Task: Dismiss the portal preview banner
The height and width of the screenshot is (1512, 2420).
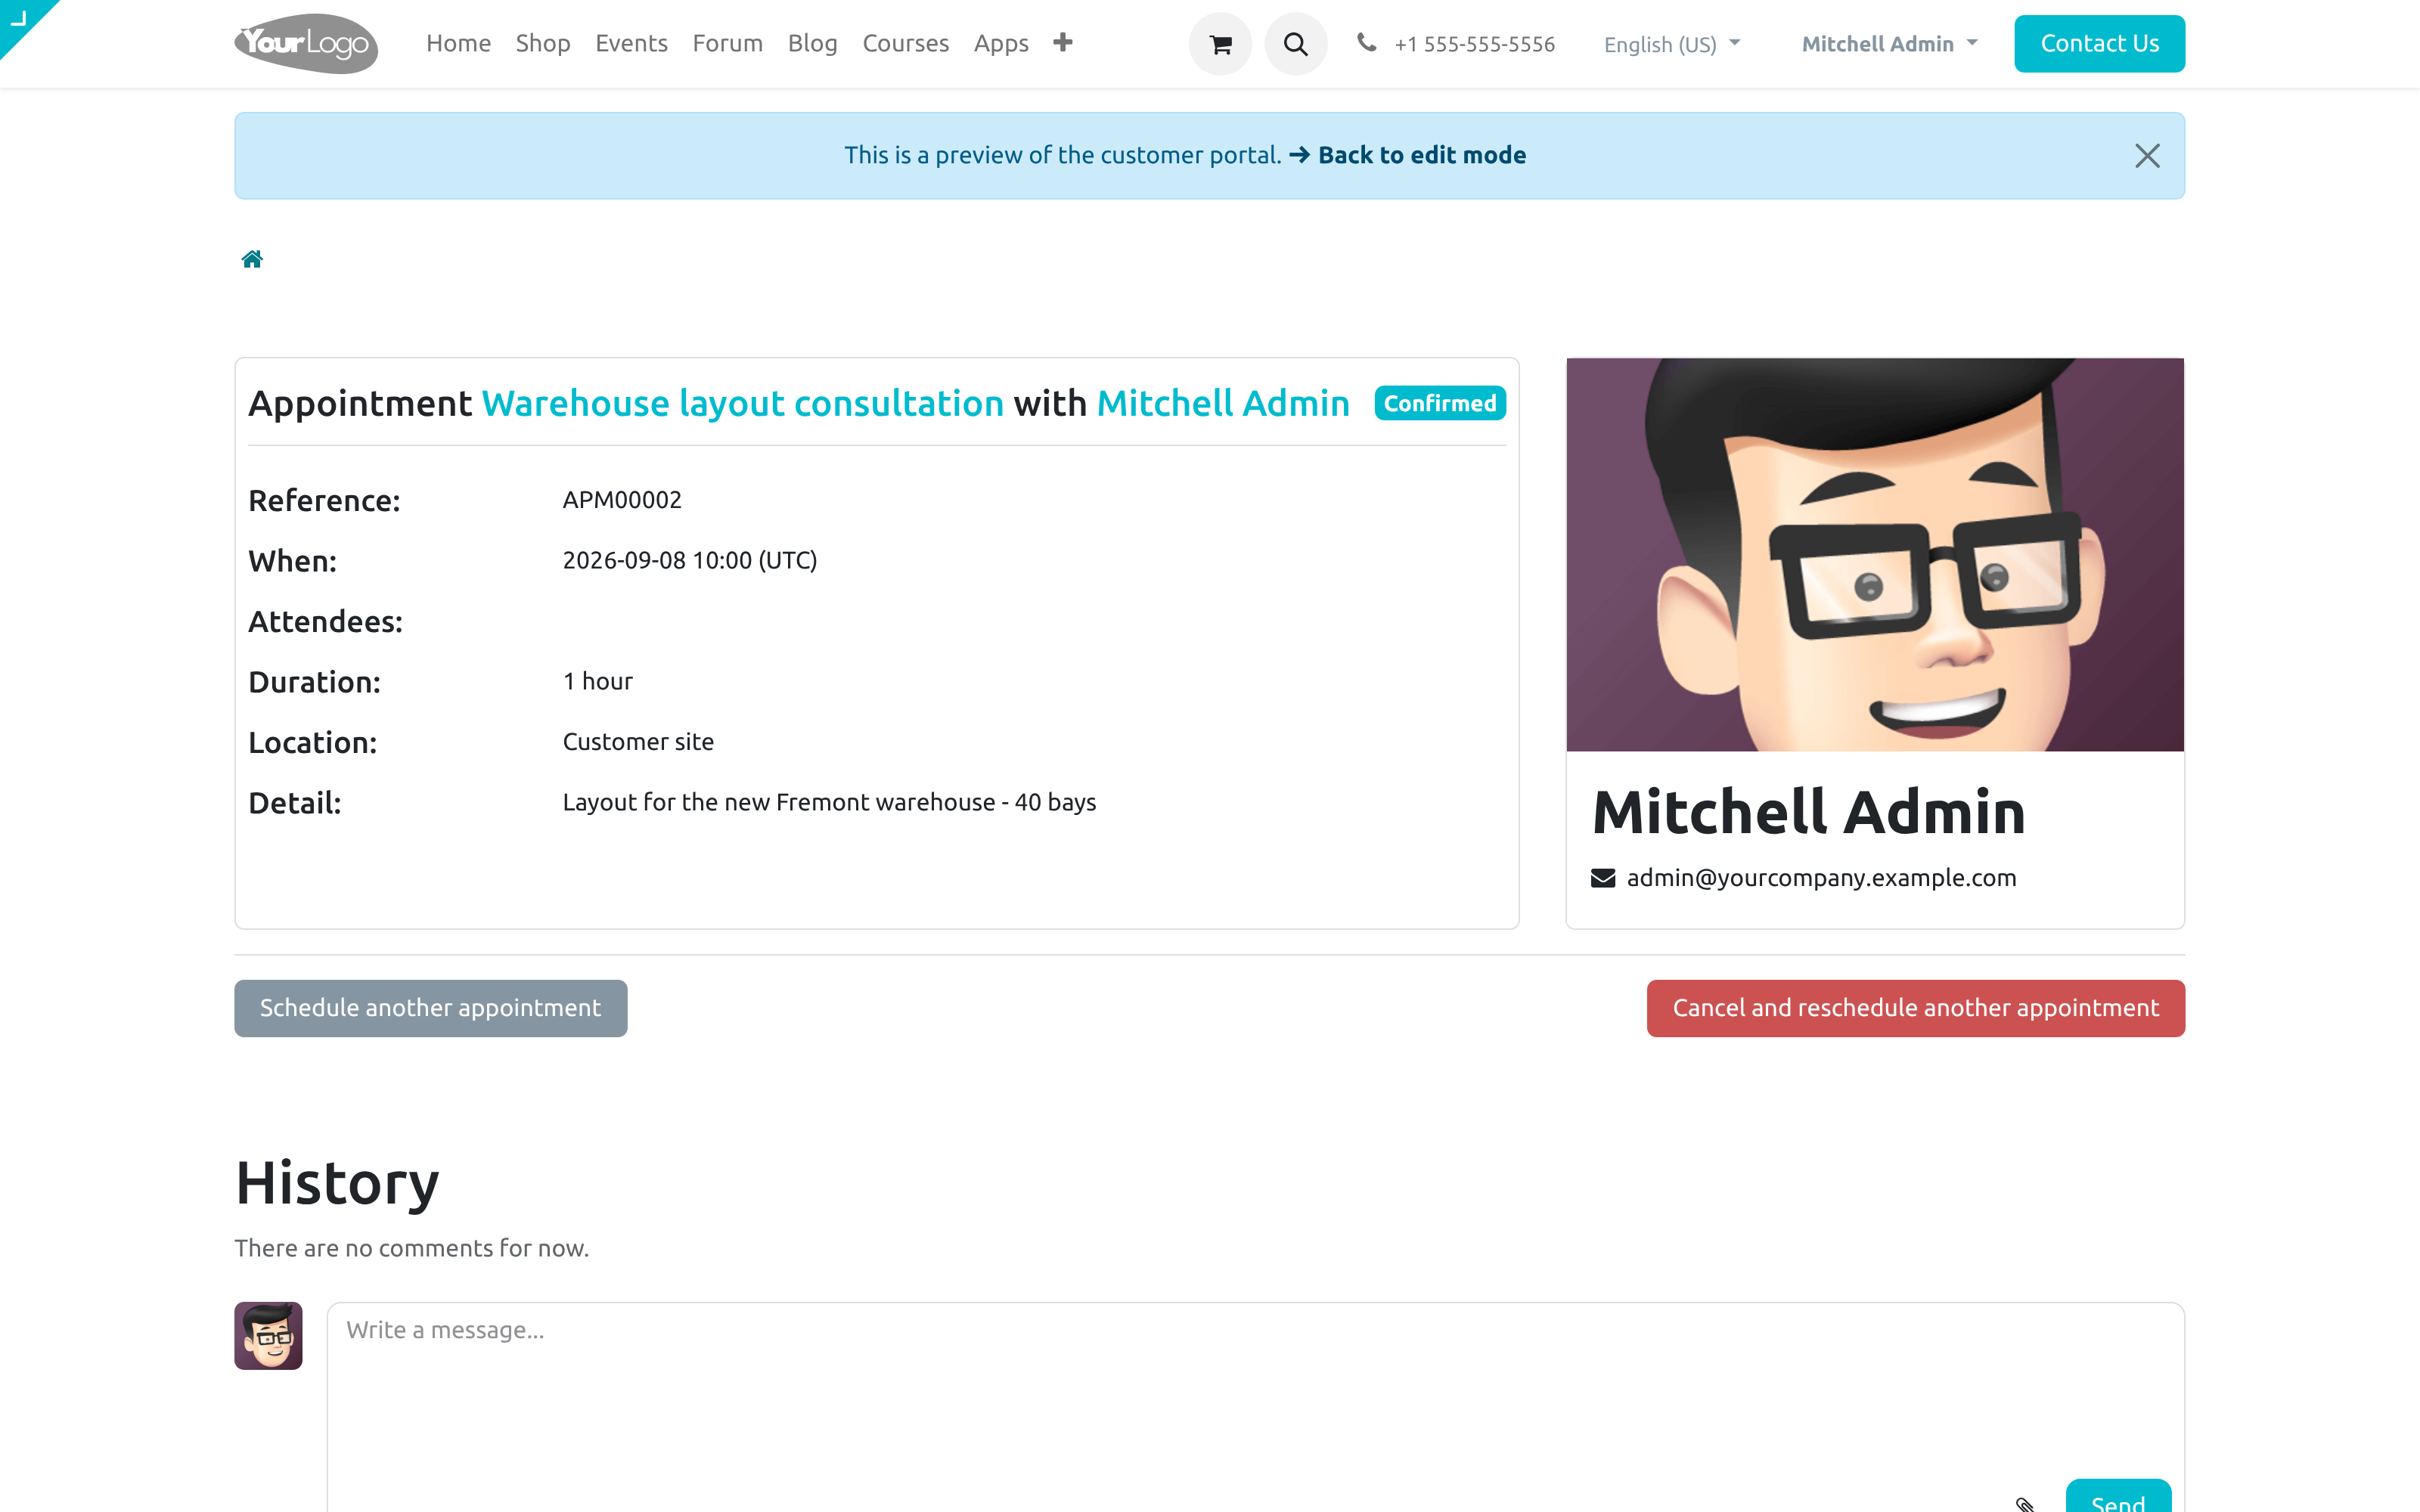Action: (2147, 156)
